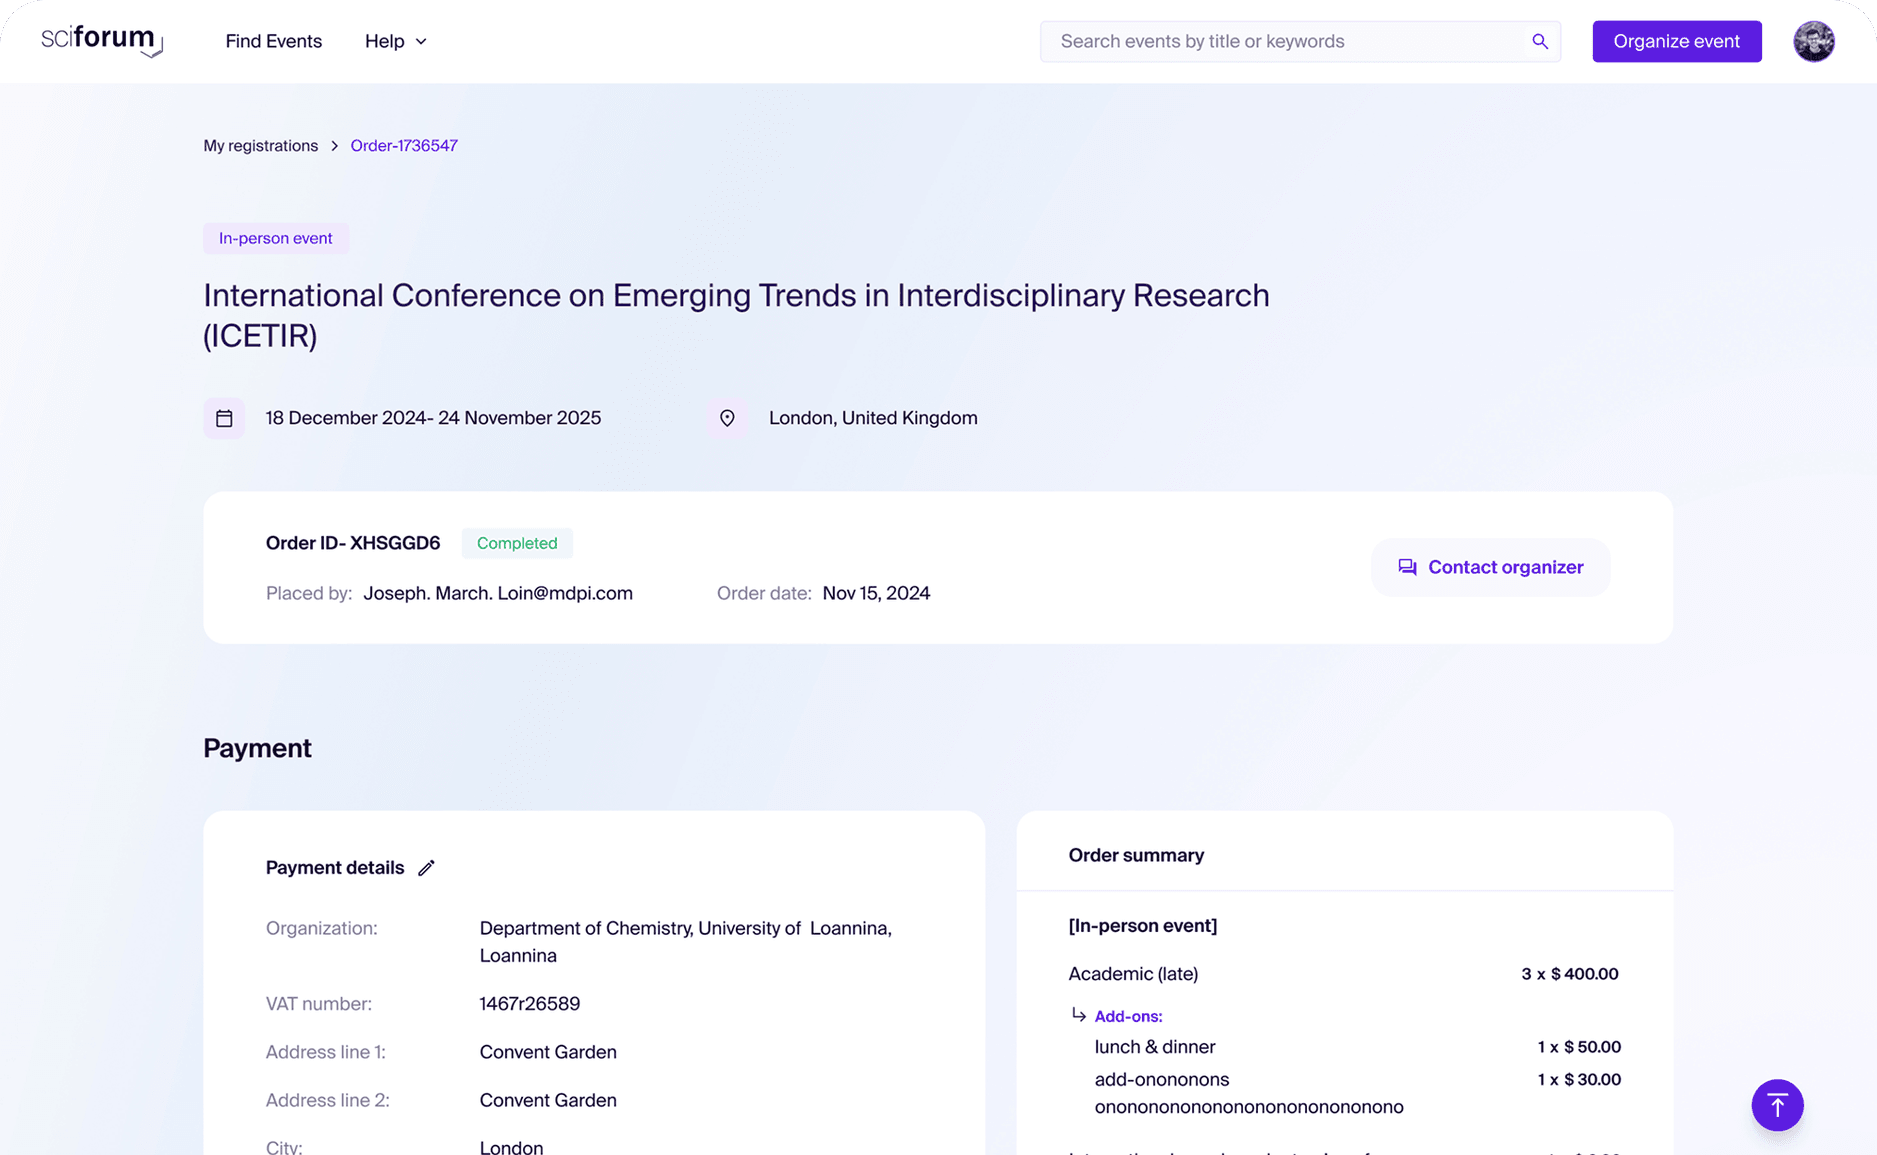Expand the Help dropdown menu

395,41
